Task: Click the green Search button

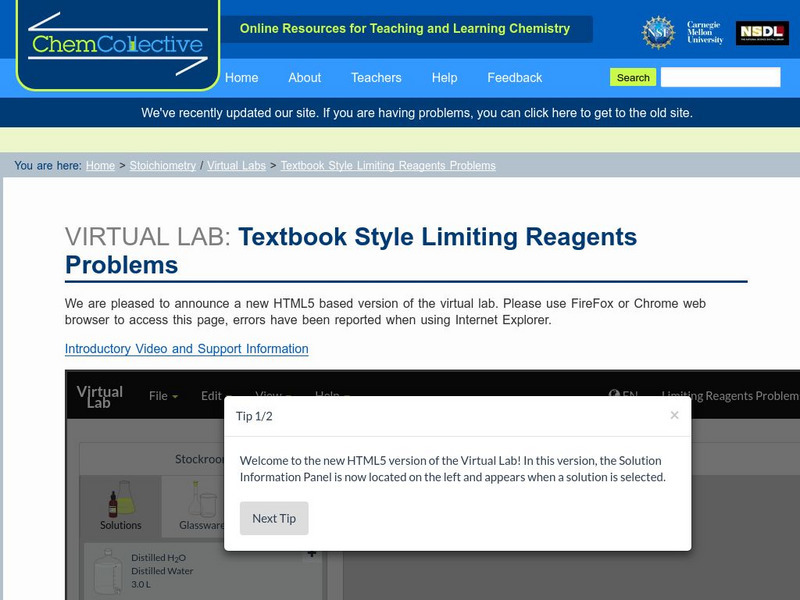Action: tap(633, 78)
